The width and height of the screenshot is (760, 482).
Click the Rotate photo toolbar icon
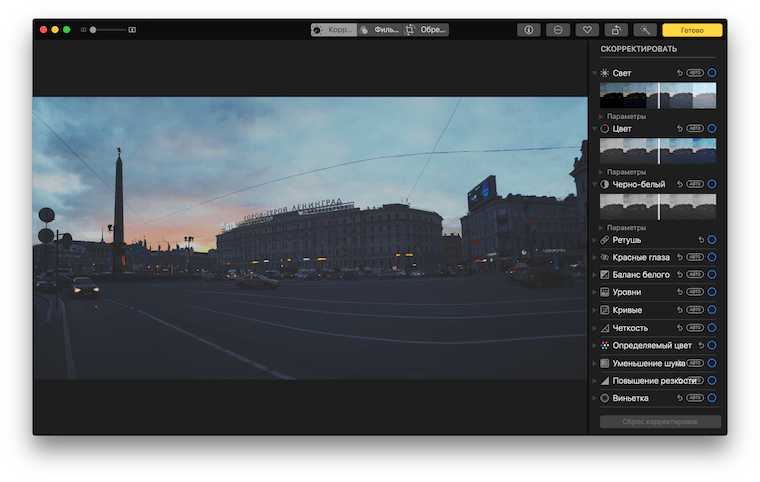tap(617, 30)
